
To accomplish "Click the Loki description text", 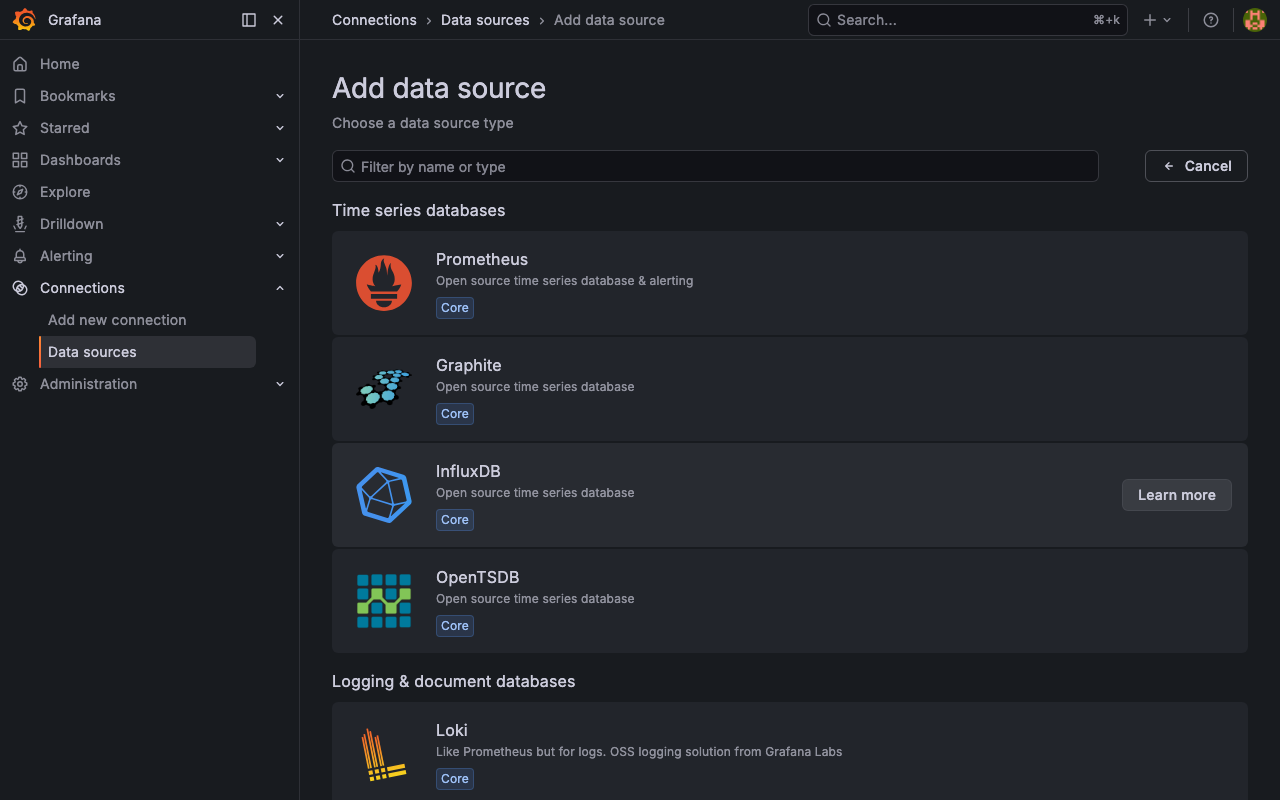I will click(x=639, y=752).
